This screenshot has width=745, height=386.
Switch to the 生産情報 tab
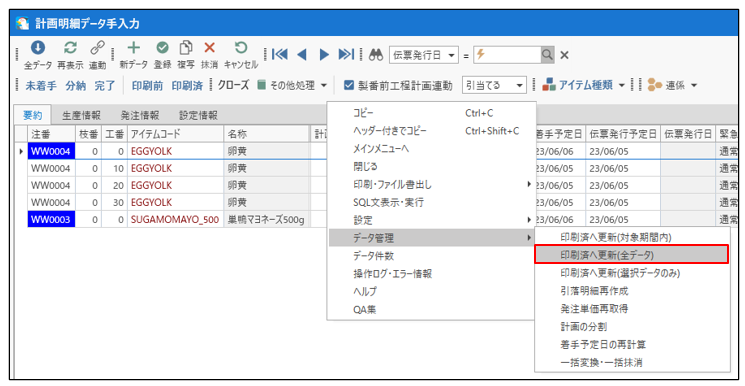pyautogui.click(x=81, y=115)
